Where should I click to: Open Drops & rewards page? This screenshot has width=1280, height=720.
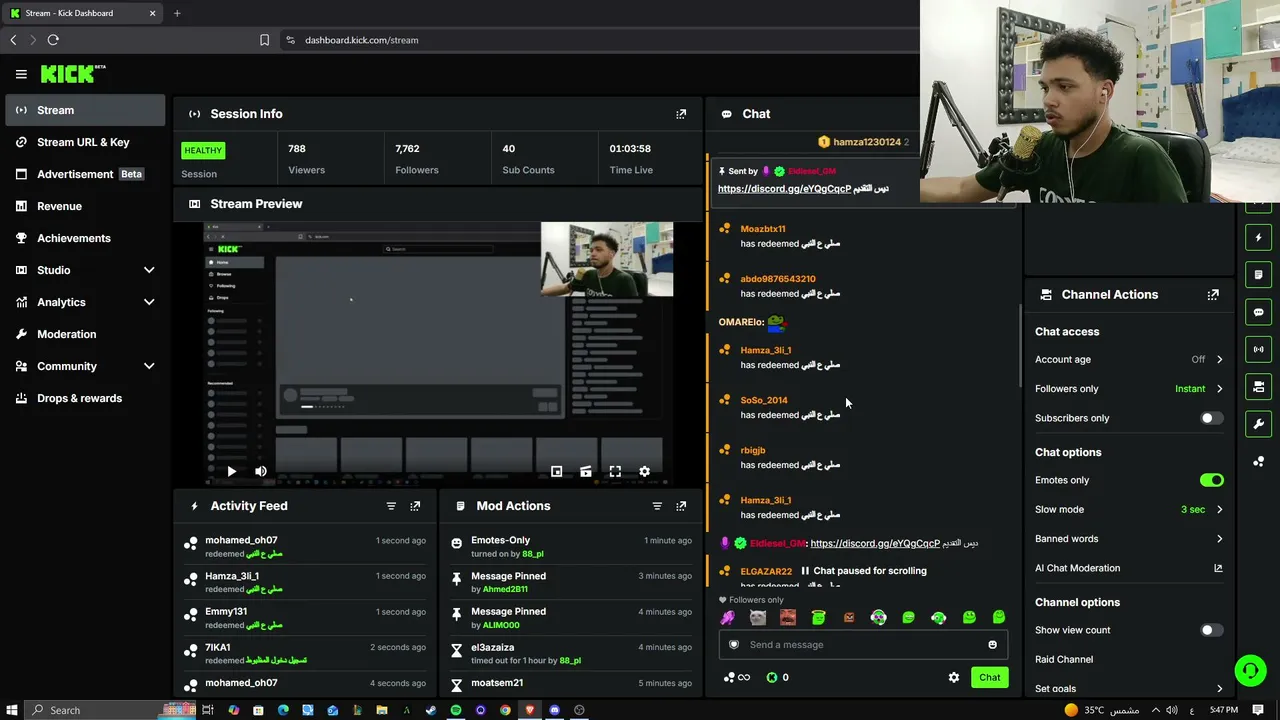[85, 398]
